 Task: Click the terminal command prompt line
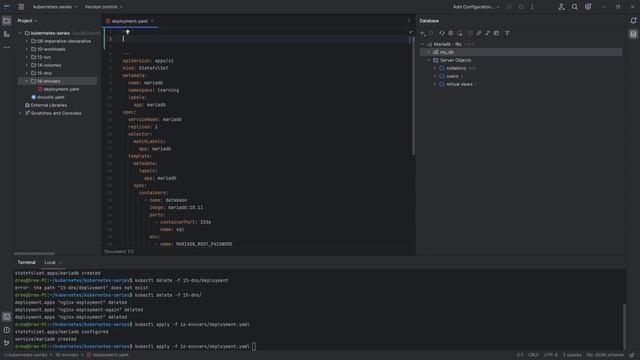(x=135, y=346)
